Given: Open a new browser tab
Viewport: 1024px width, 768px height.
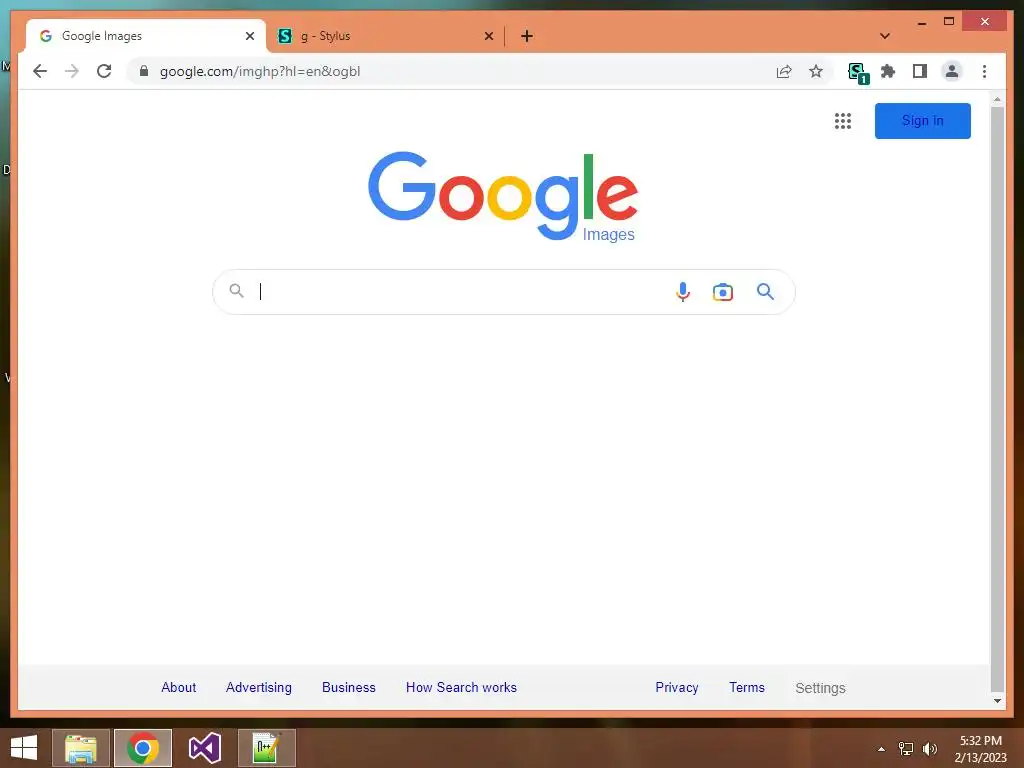Looking at the screenshot, I should tap(526, 36).
